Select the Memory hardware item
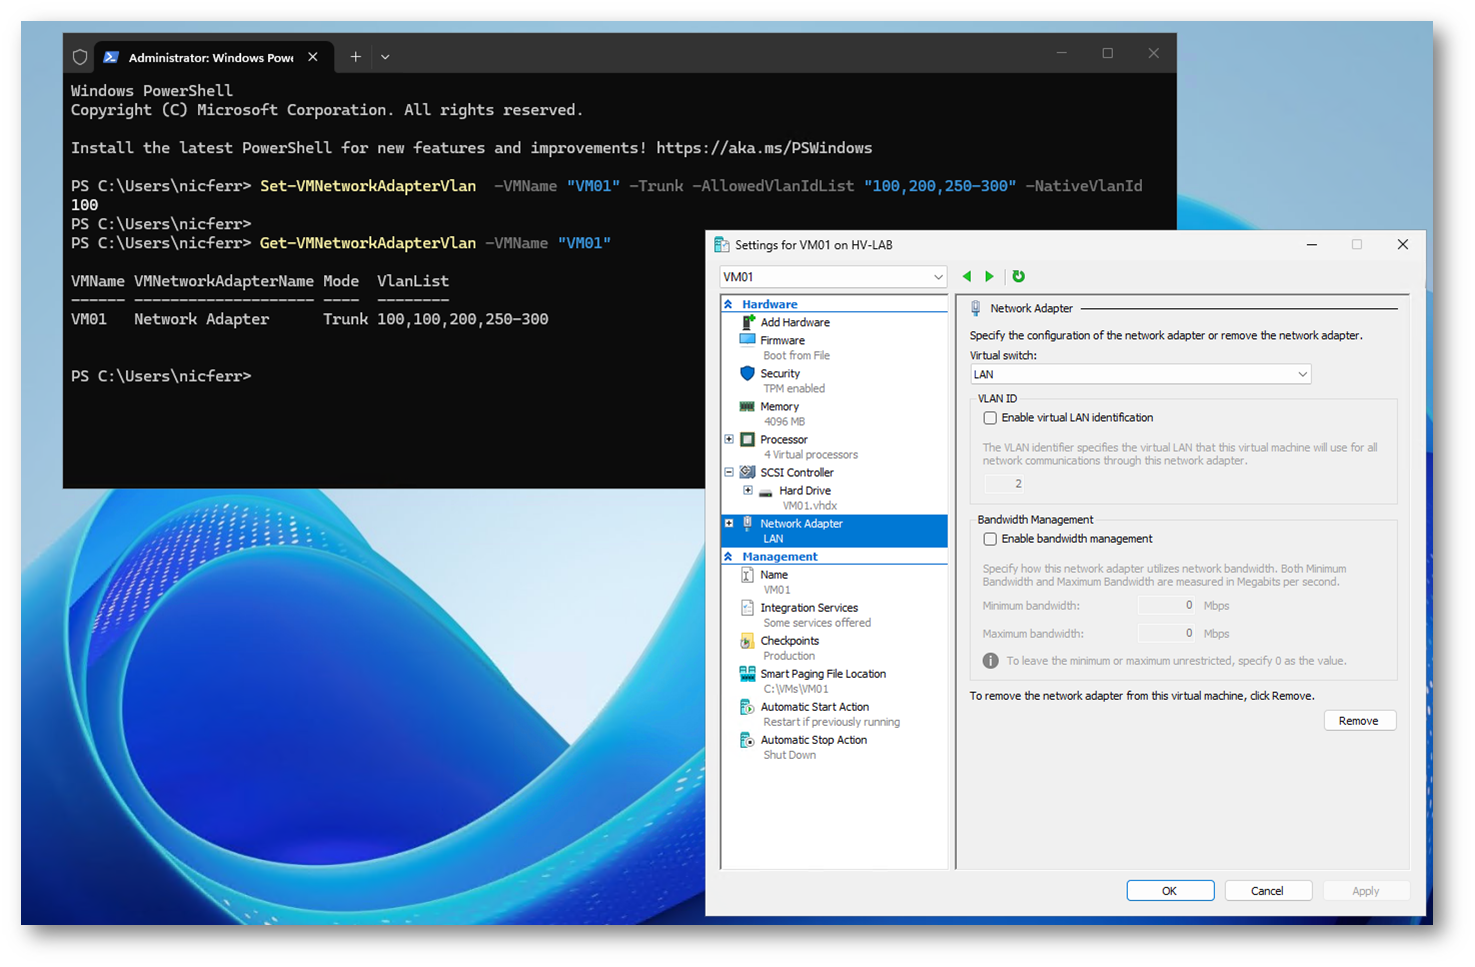The height and width of the screenshot is (967, 1475). point(779,407)
